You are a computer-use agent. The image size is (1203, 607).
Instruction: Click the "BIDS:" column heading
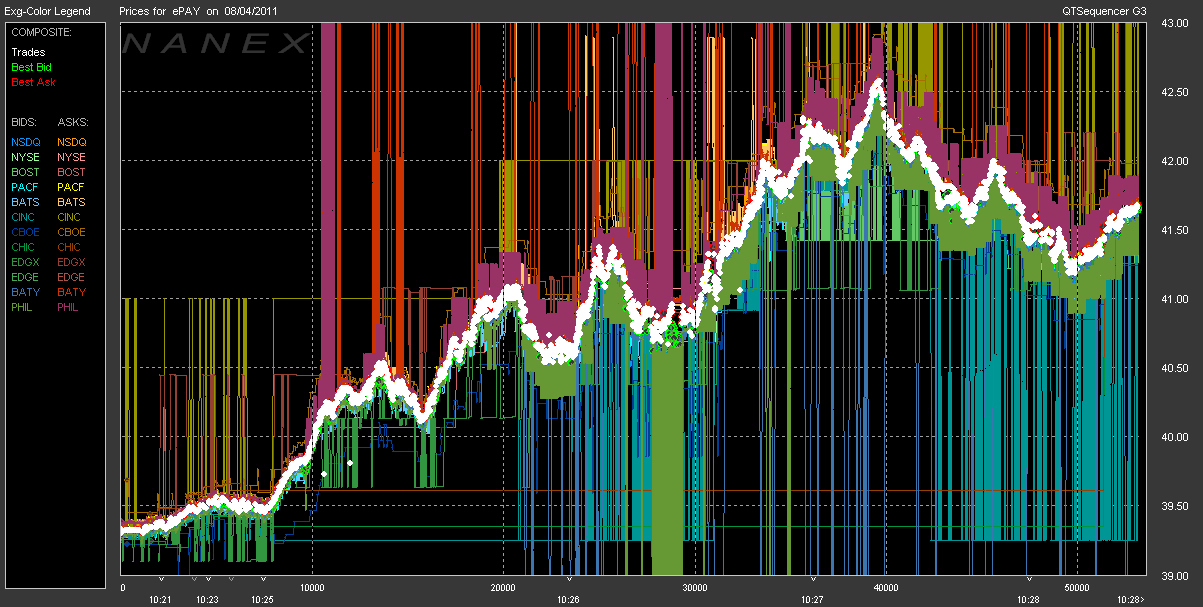tap(23, 121)
